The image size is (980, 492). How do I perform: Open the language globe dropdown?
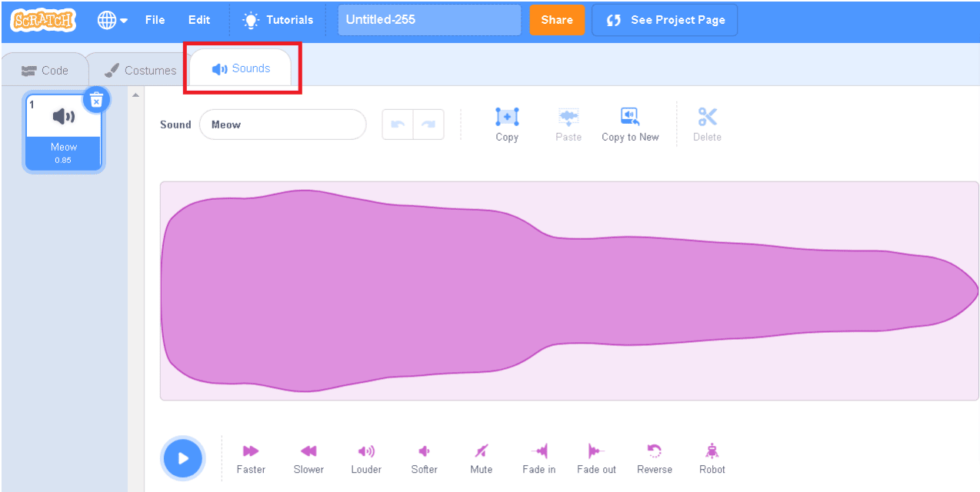pyautogui.click(x=112, y=20)
